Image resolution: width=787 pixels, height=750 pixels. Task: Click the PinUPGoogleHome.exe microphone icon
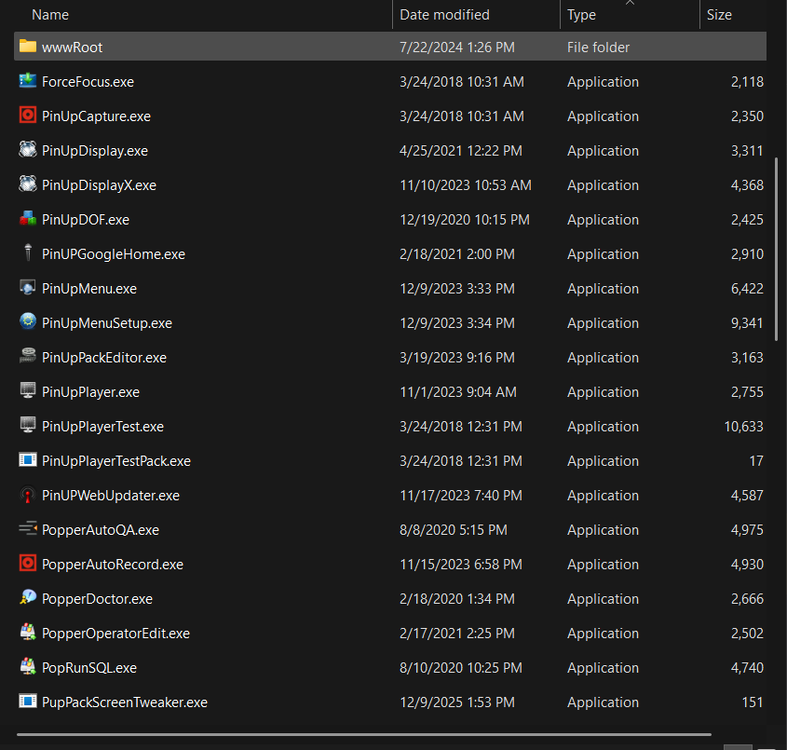pos(28,253)
